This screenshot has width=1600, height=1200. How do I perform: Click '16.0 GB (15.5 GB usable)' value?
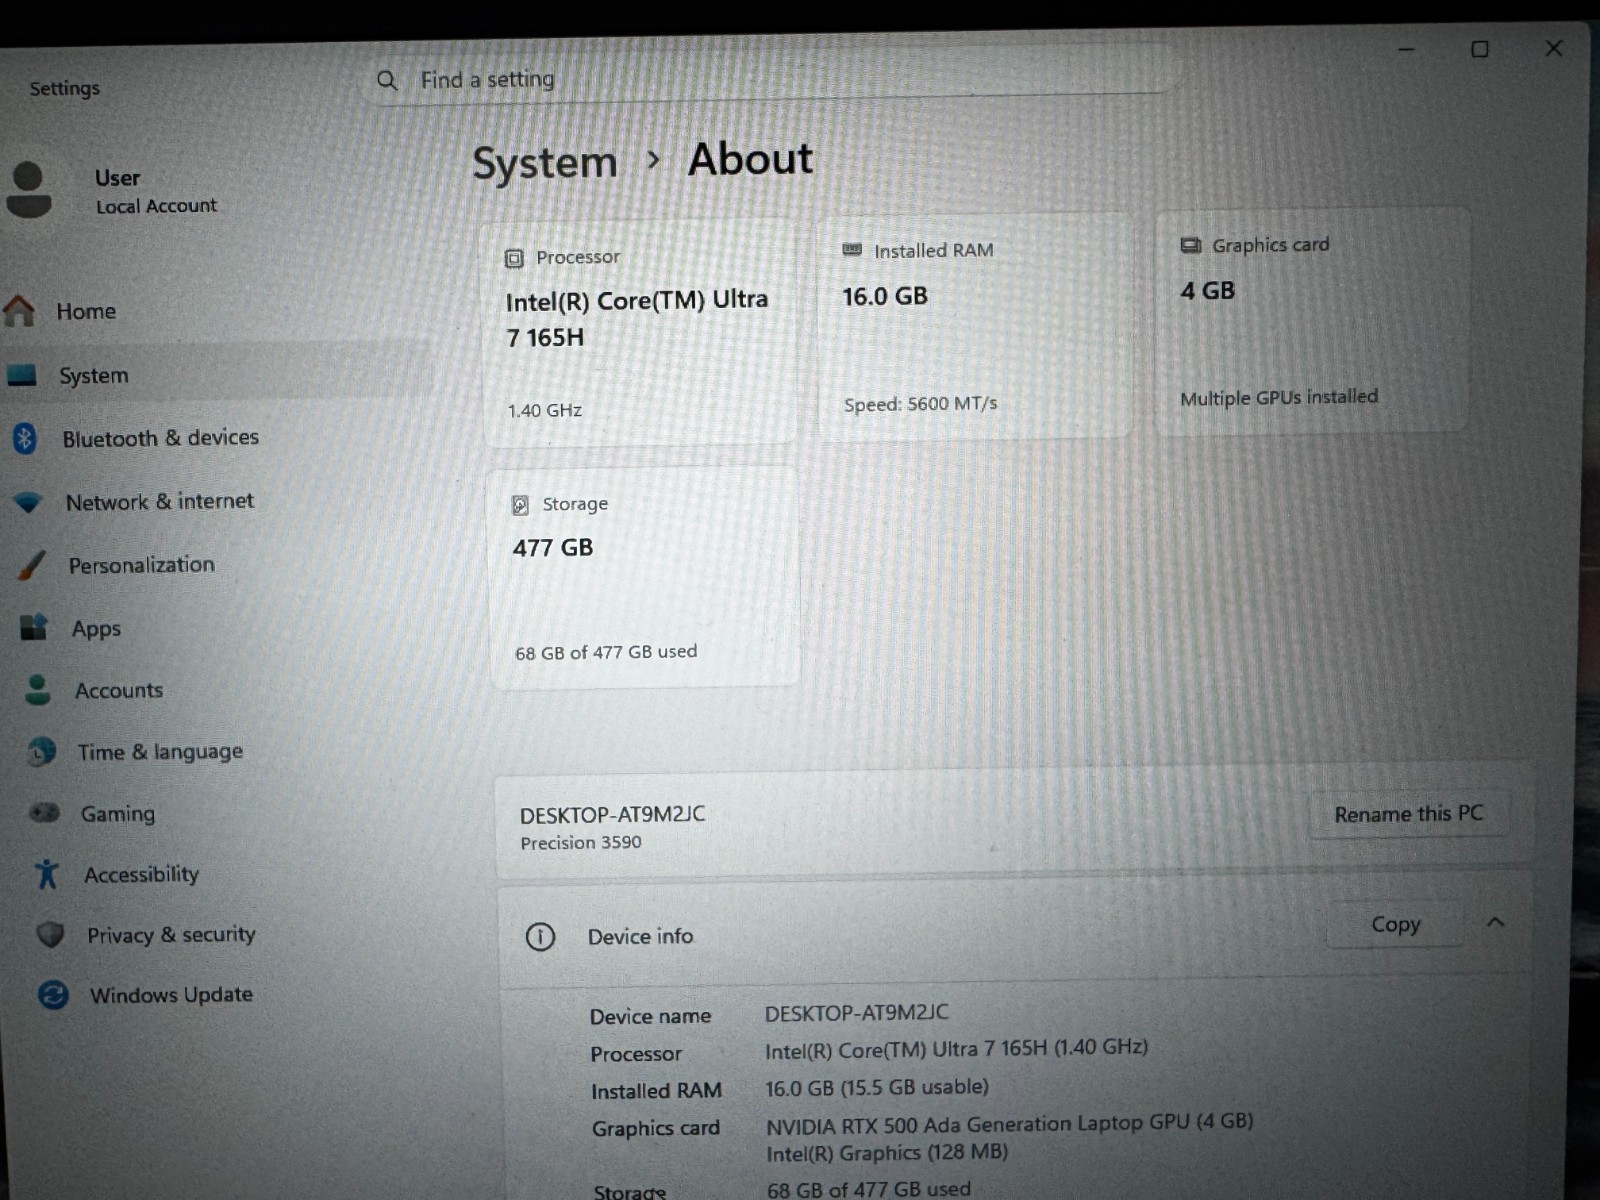click(x=877, y=1087)
